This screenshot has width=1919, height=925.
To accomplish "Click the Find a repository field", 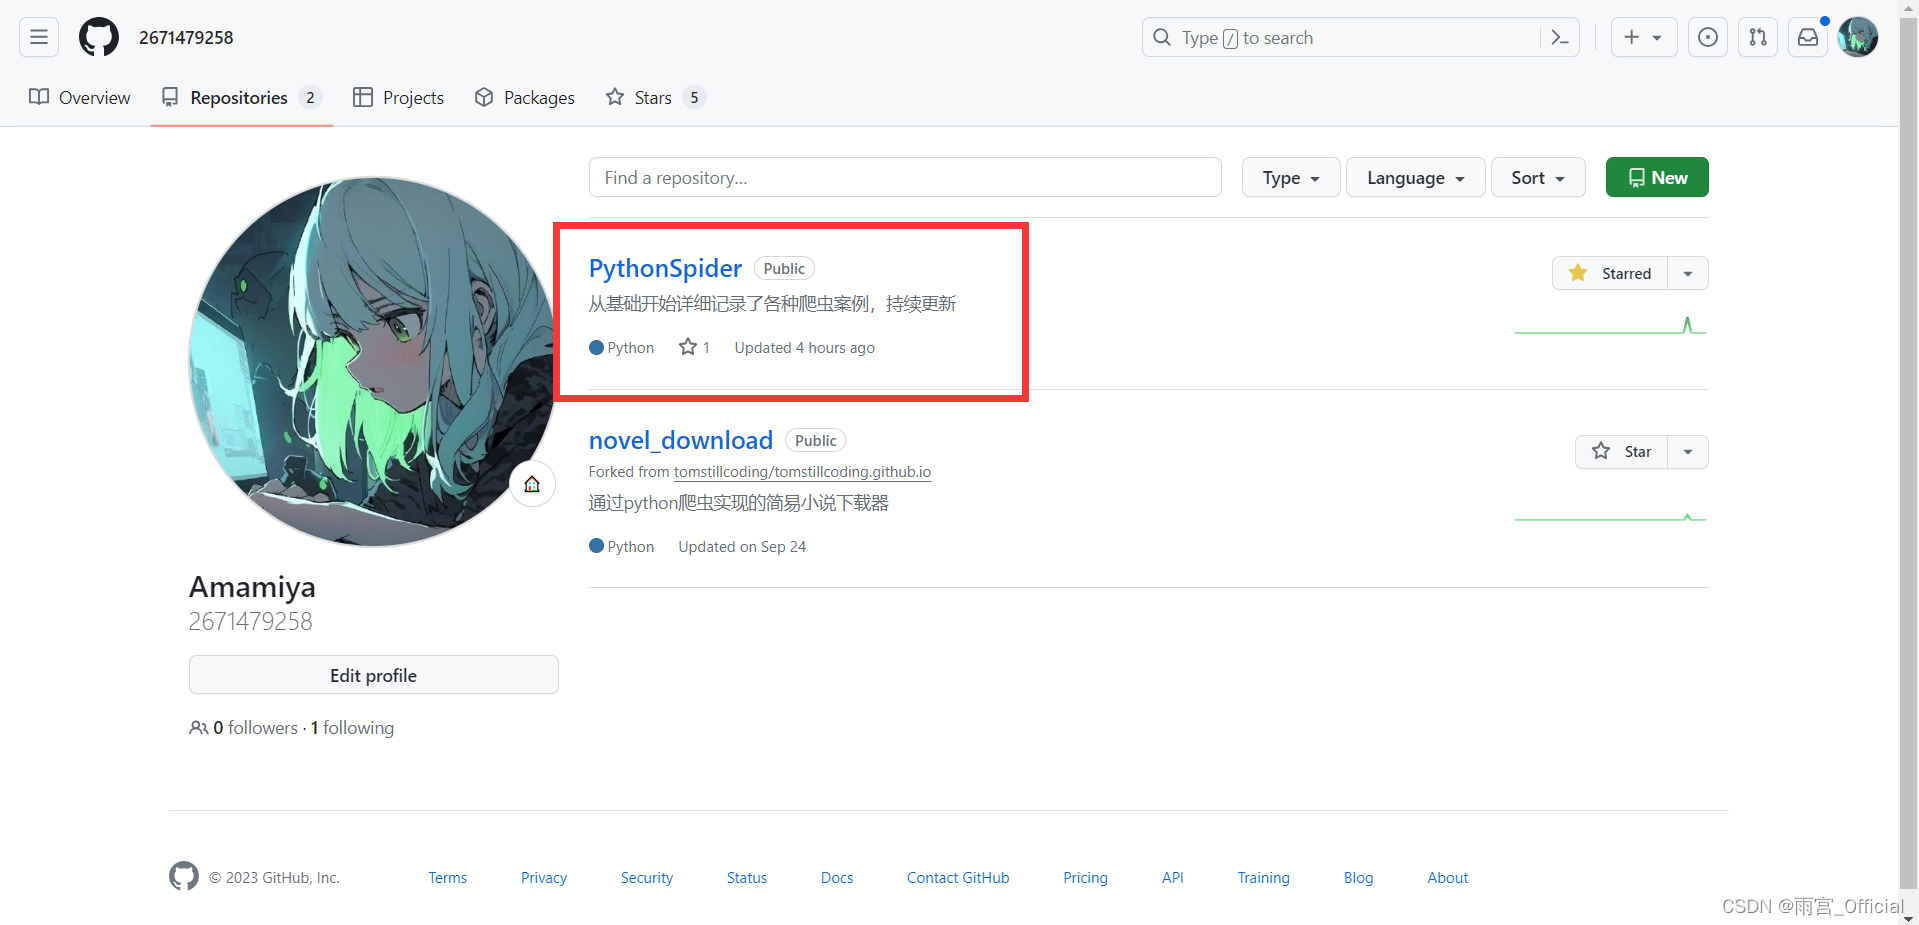I will [x=905, y=177].
